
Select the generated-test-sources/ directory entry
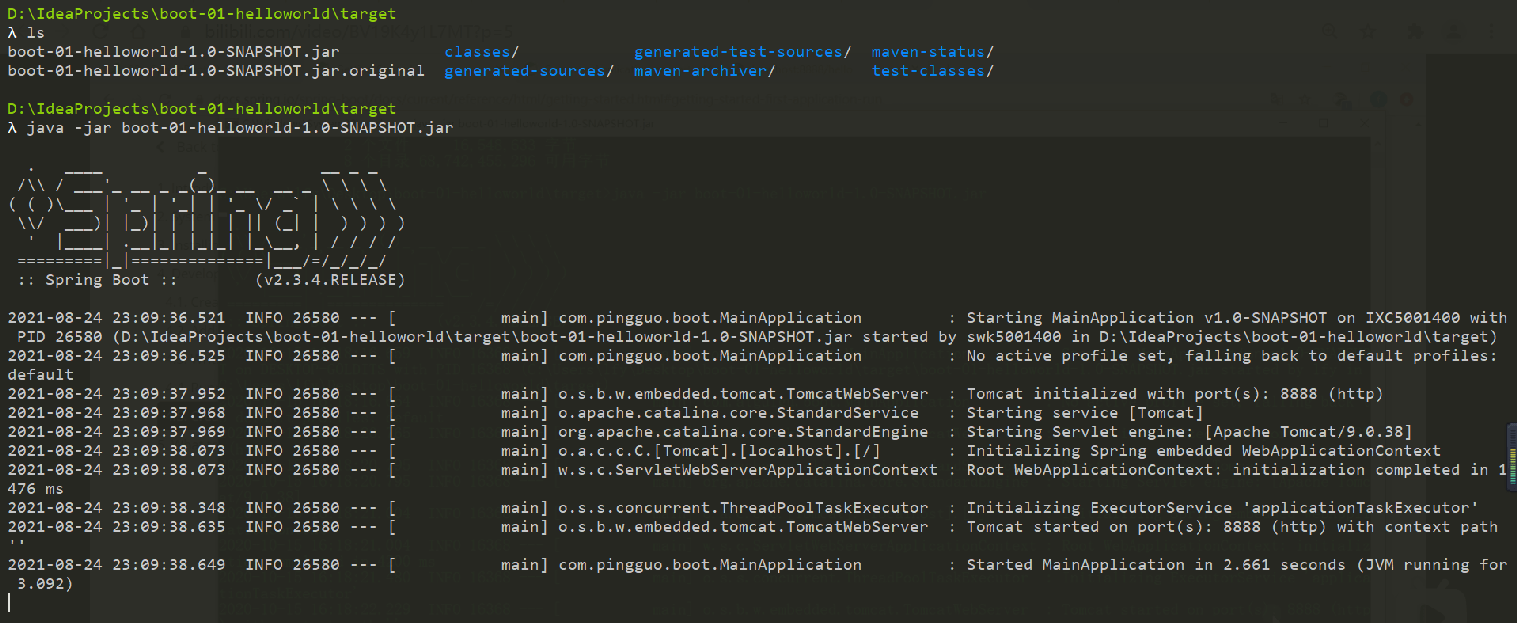(742, 52)
